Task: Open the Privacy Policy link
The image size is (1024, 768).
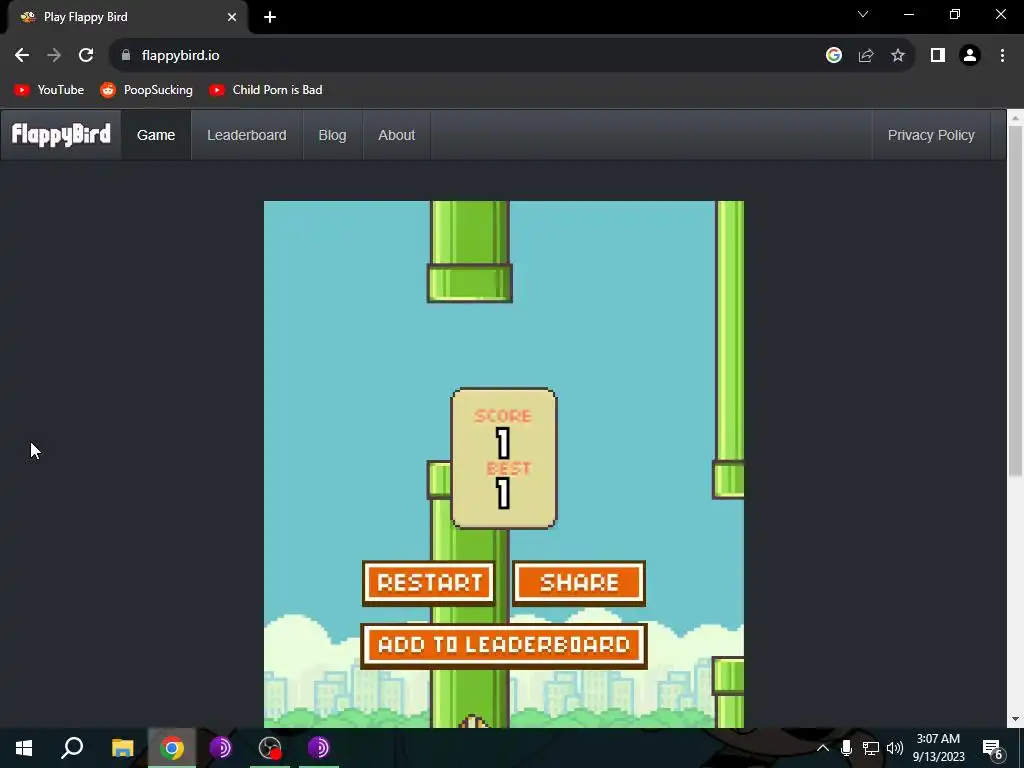Action: tap(931, 135)
